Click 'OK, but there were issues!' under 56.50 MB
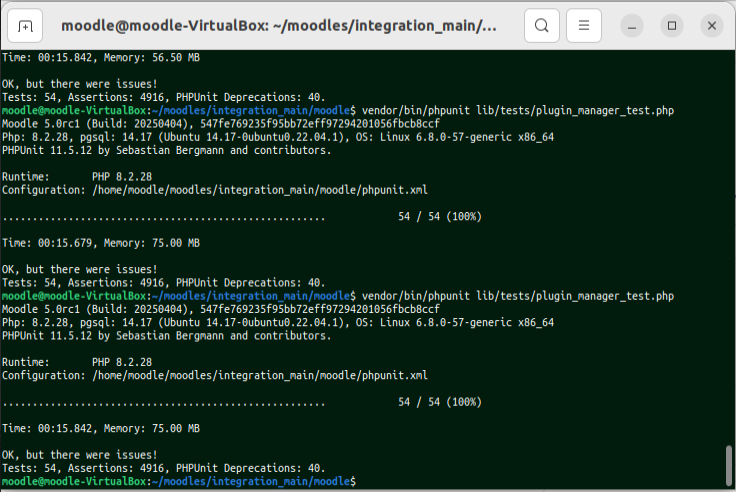The width and height of the screenshot is (736, 492). point(80,84)
